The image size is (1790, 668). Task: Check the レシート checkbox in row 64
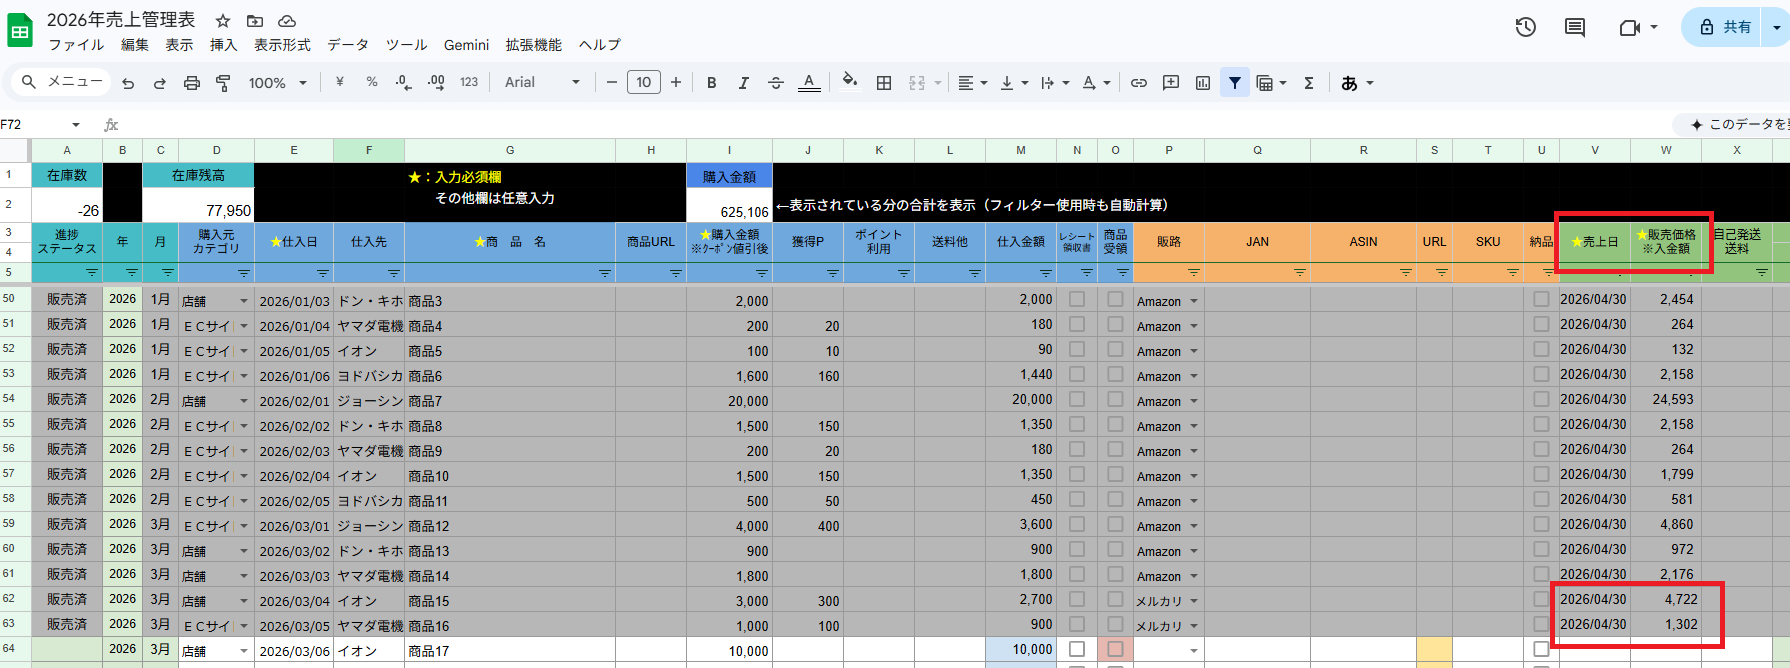(1077, 649)
